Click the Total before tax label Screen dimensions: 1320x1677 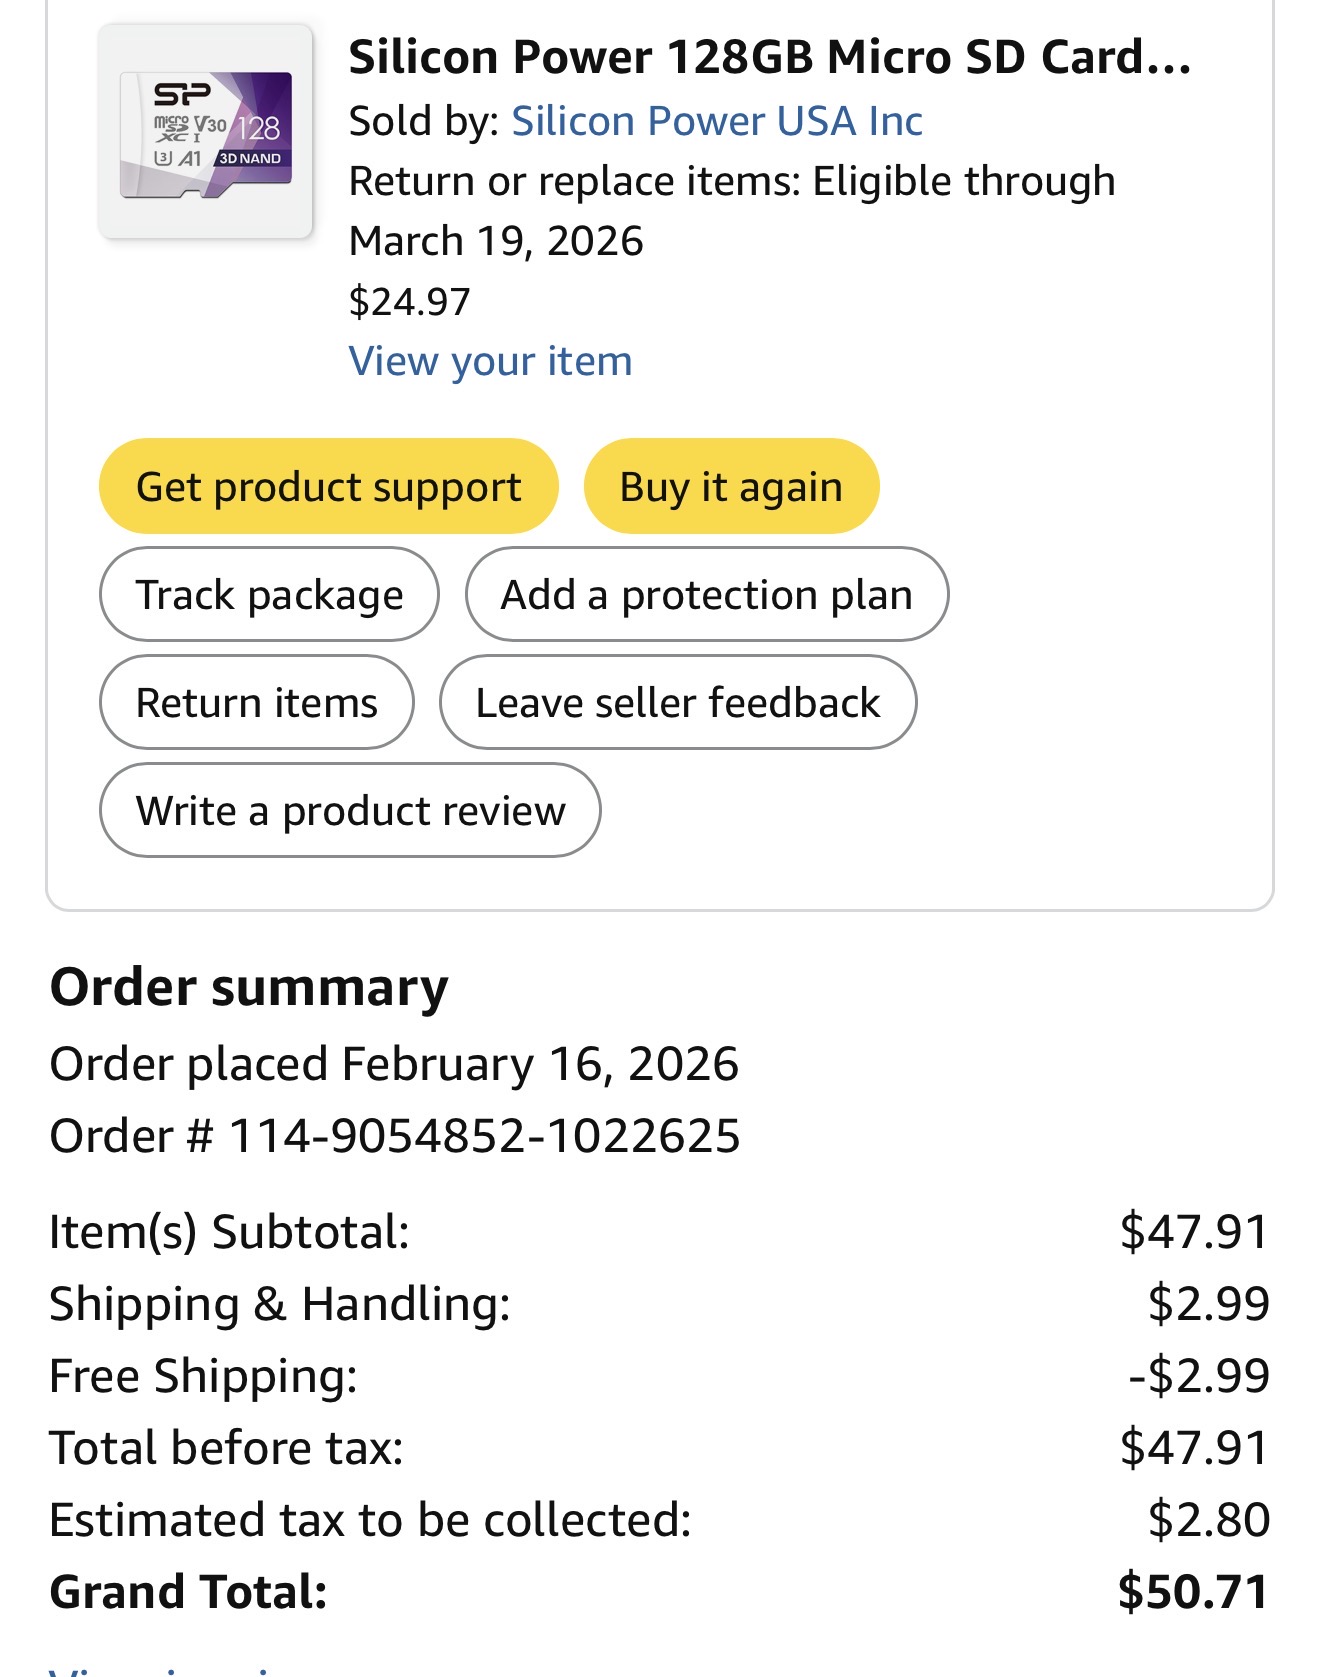coord(226,1448)
